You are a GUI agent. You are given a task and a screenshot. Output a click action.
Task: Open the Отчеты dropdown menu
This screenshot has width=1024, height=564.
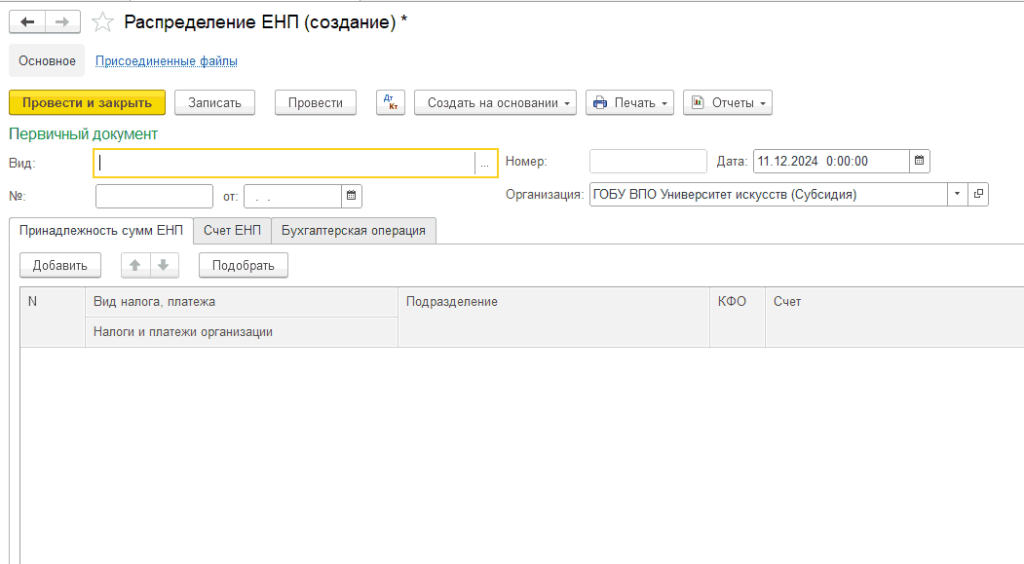727,102
